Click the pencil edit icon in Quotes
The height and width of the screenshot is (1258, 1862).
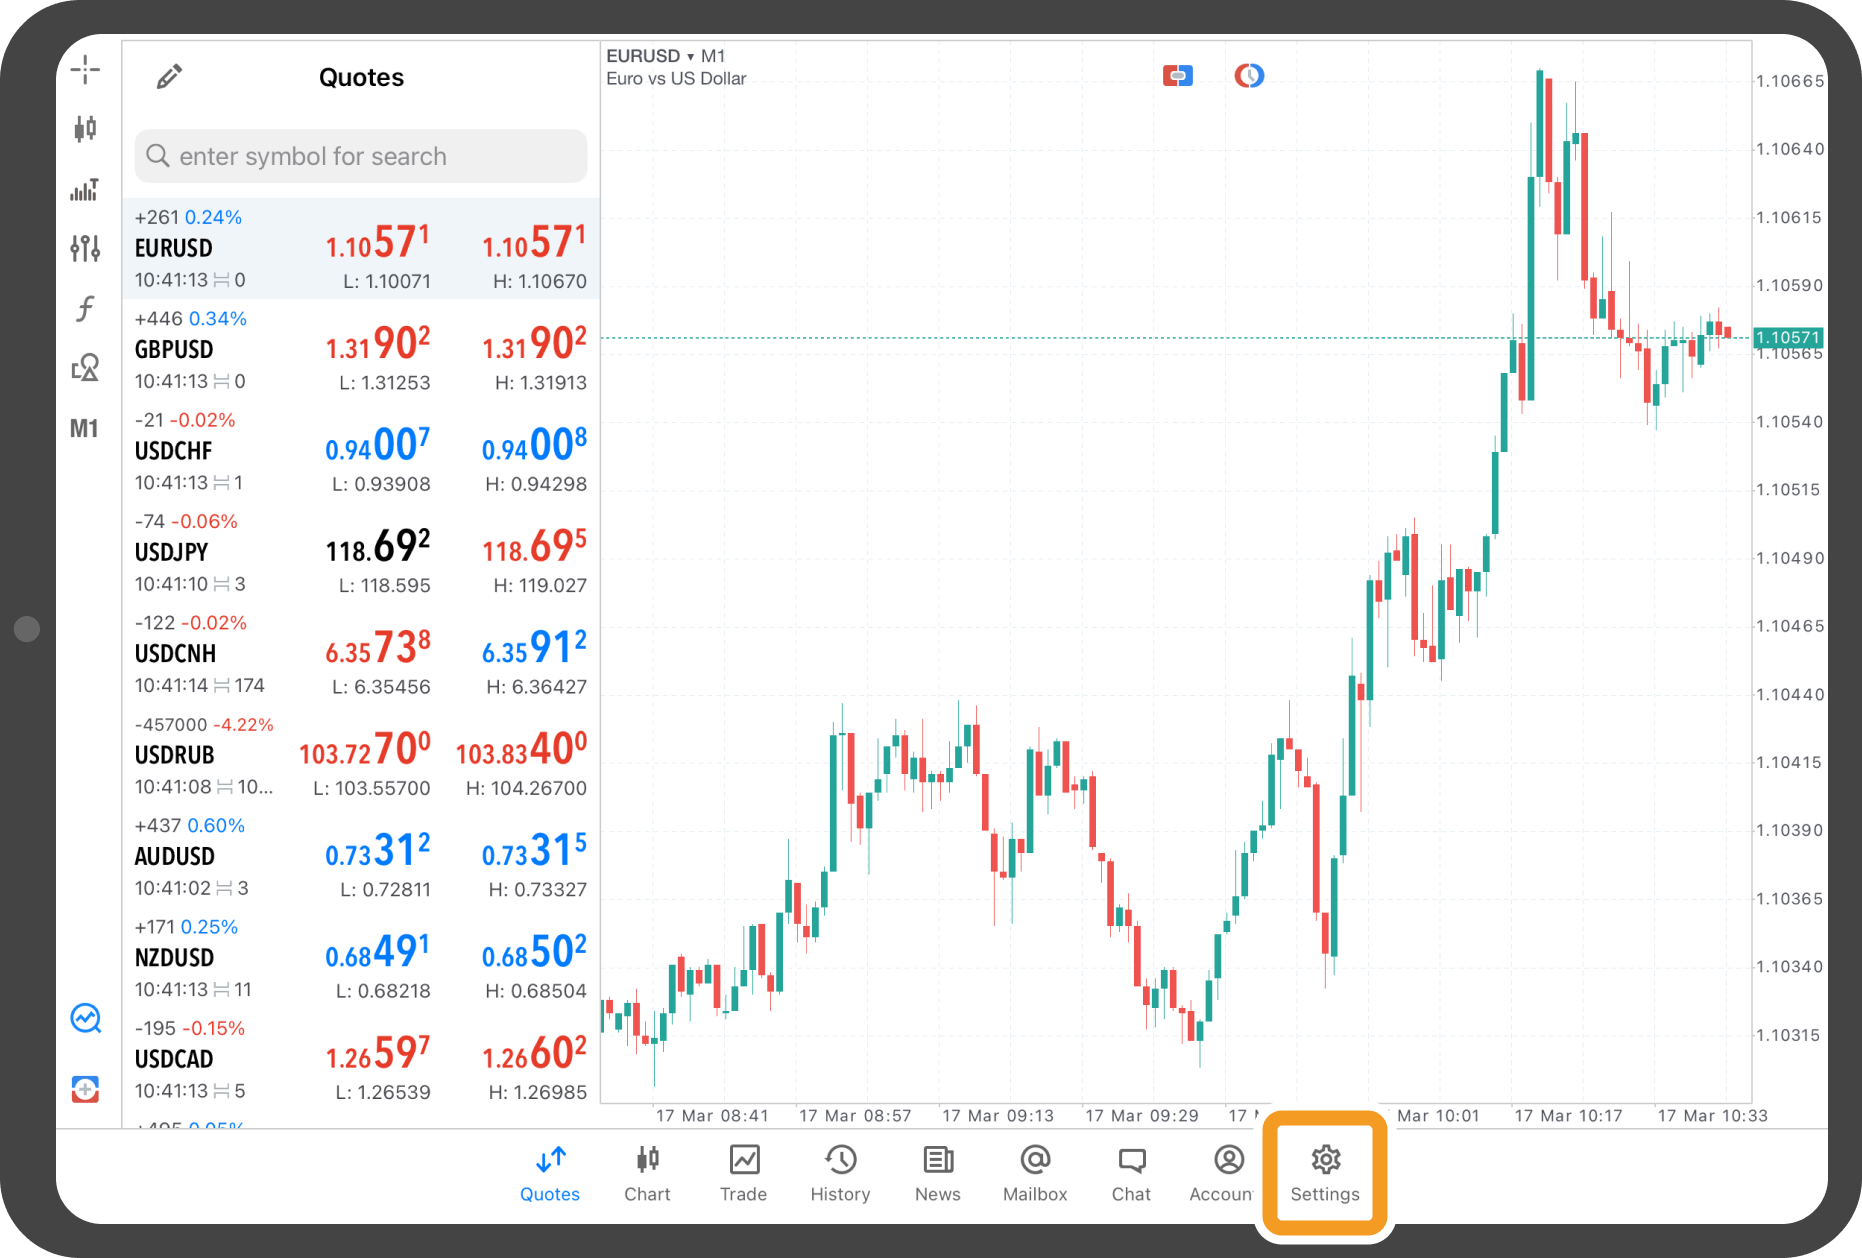click(169, 77)
